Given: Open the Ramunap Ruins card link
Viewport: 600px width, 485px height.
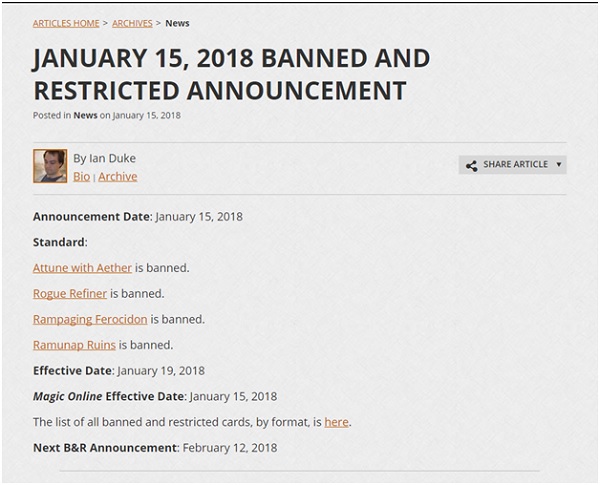Looking at the screenshot, I should [x=74, y=345].
